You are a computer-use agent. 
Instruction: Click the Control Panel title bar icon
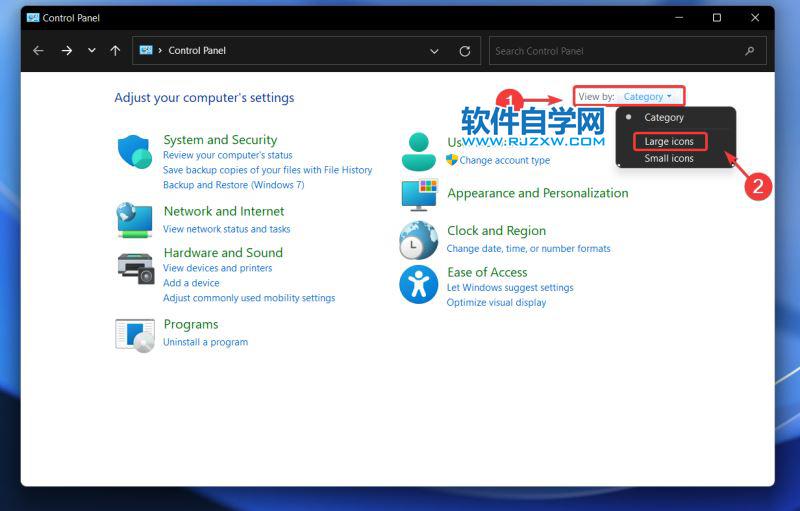(x=33, y=18)
